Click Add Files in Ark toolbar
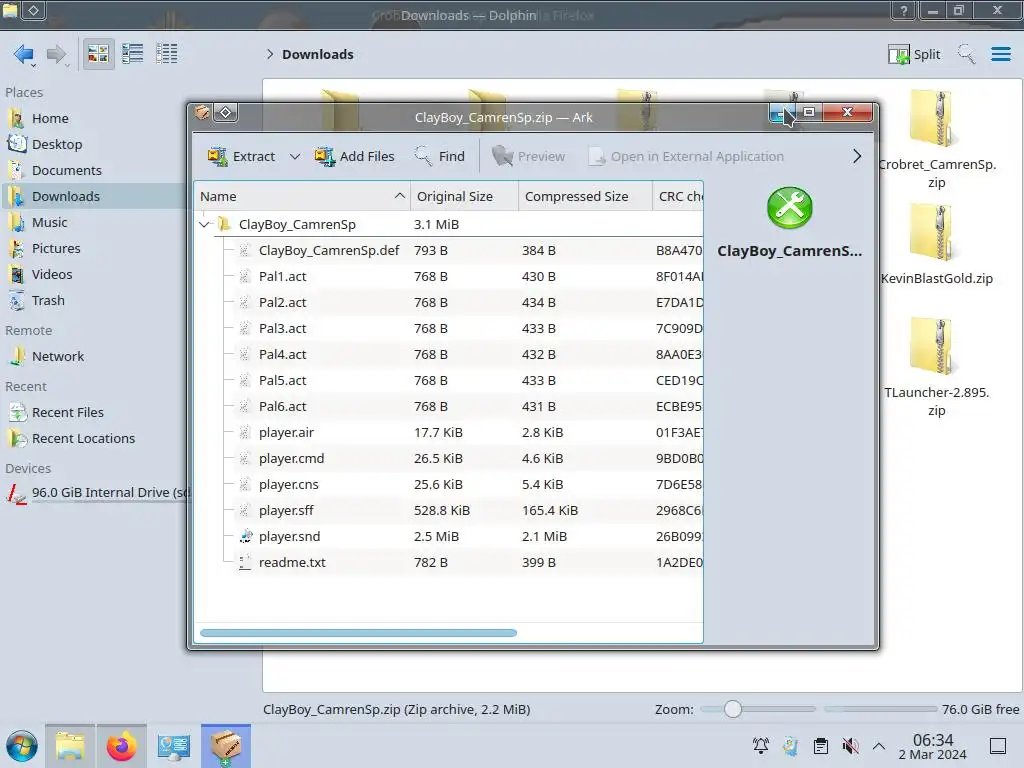 [355, 157]
